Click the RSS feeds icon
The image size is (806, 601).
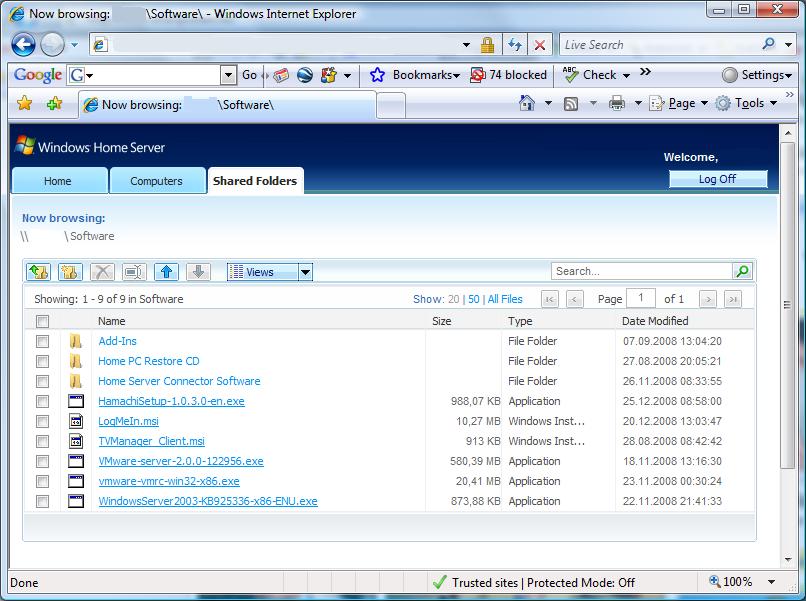(571, 104)
